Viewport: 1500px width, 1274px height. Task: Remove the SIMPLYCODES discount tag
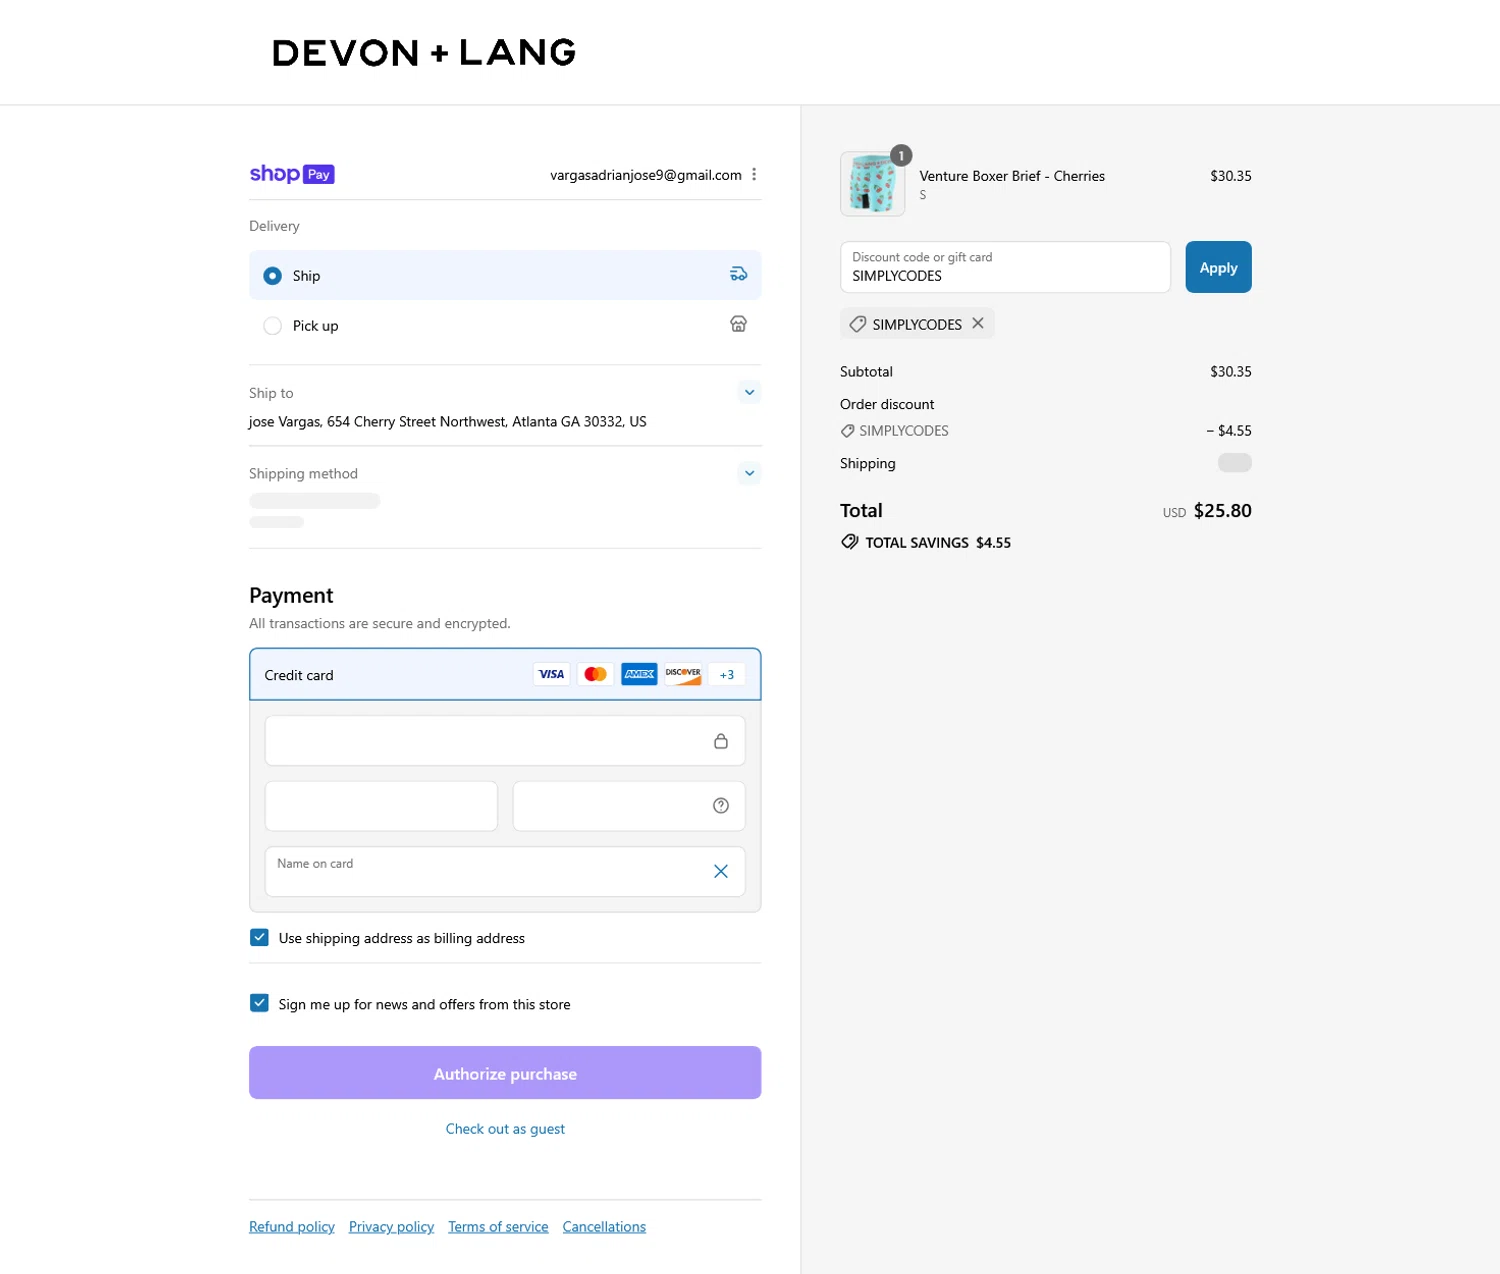pos(978,323)
